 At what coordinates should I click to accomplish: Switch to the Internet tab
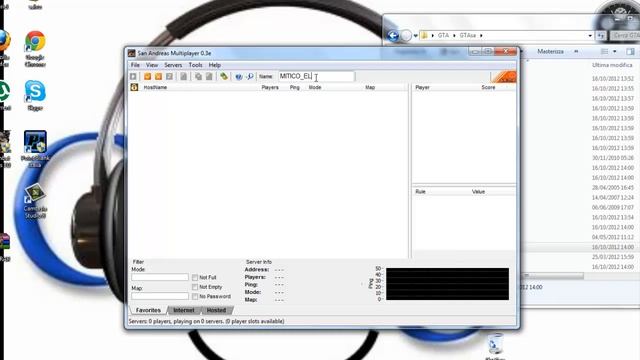tap(184, 310)
